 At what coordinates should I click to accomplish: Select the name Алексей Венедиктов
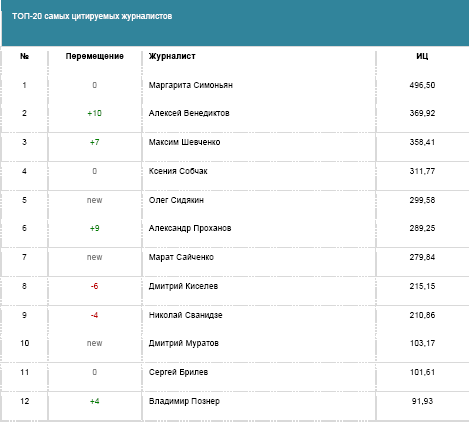pyautogui.click(x=189, y=113)
